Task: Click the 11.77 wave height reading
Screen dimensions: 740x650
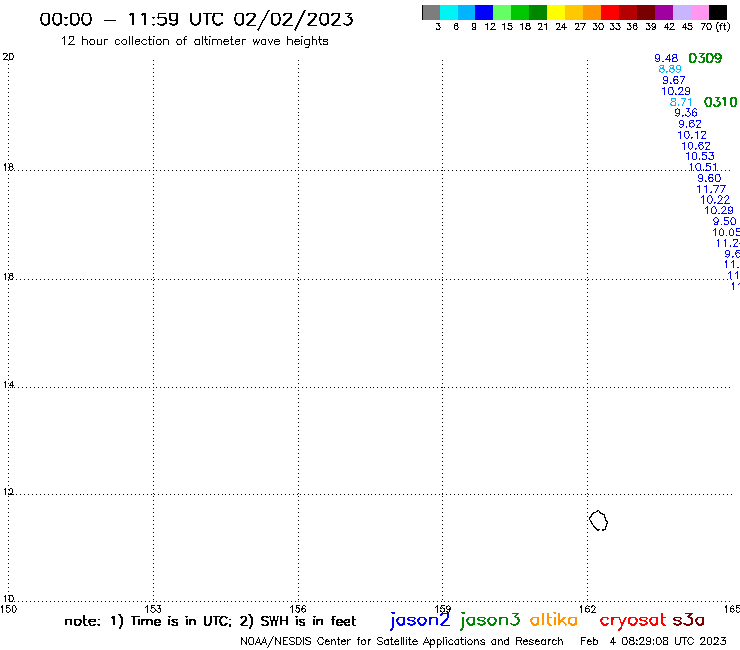Action: click(711, 189)
